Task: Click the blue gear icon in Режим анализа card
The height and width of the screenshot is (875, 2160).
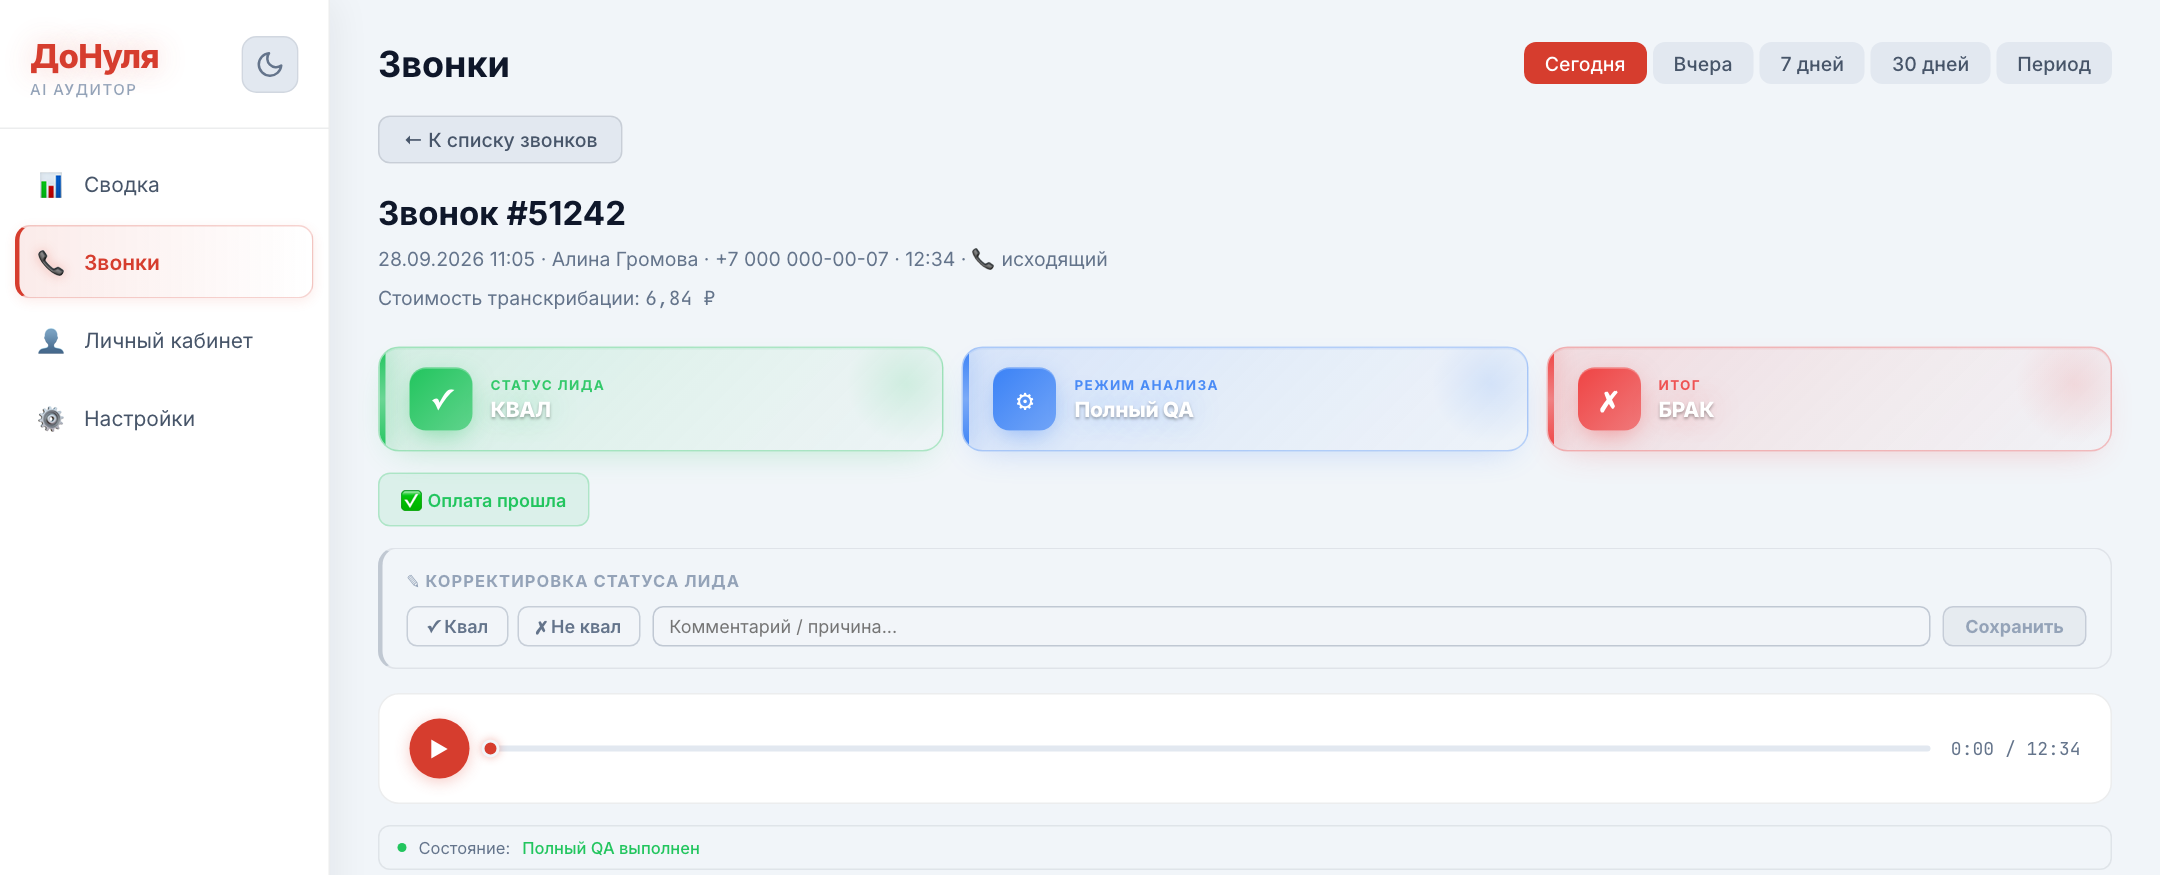Action: tap(1024, 399)
